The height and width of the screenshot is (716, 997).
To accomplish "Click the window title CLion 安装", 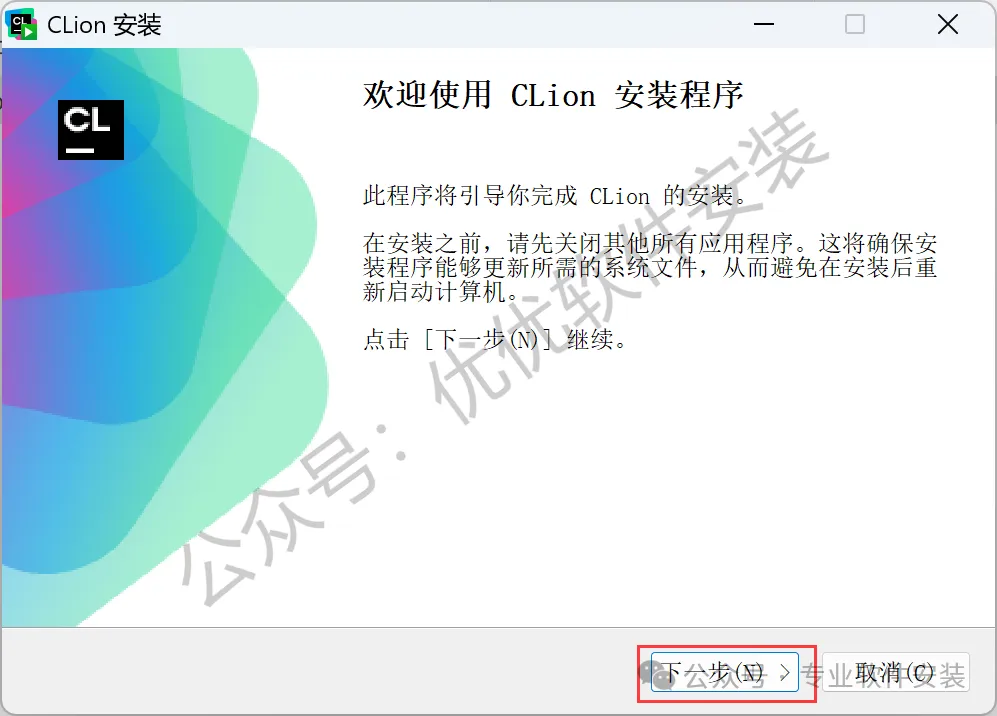I will click(104, 25).
